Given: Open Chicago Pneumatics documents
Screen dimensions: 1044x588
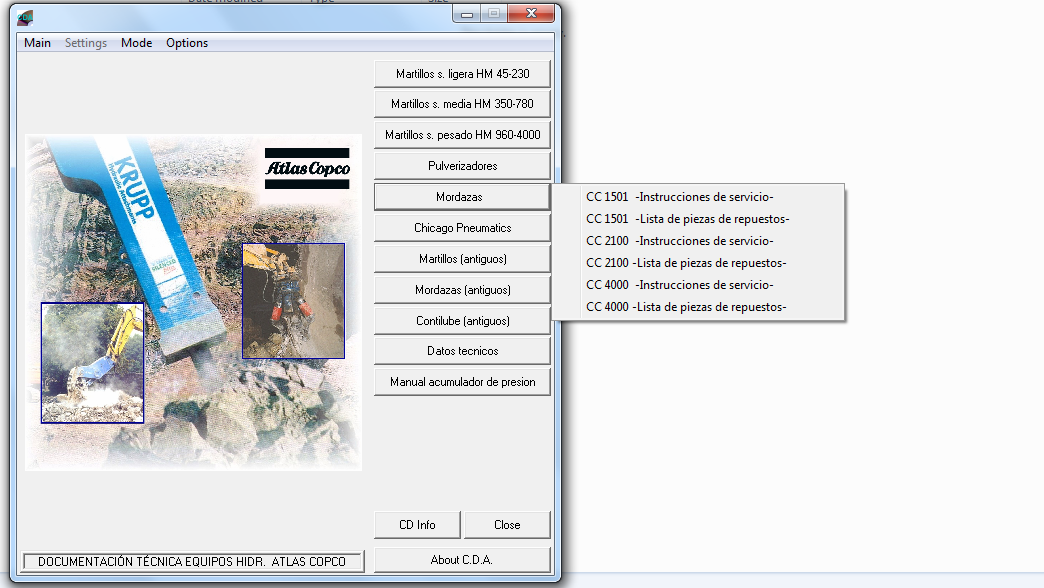Looking at the screenshot, I should click(x=462, y=228).
